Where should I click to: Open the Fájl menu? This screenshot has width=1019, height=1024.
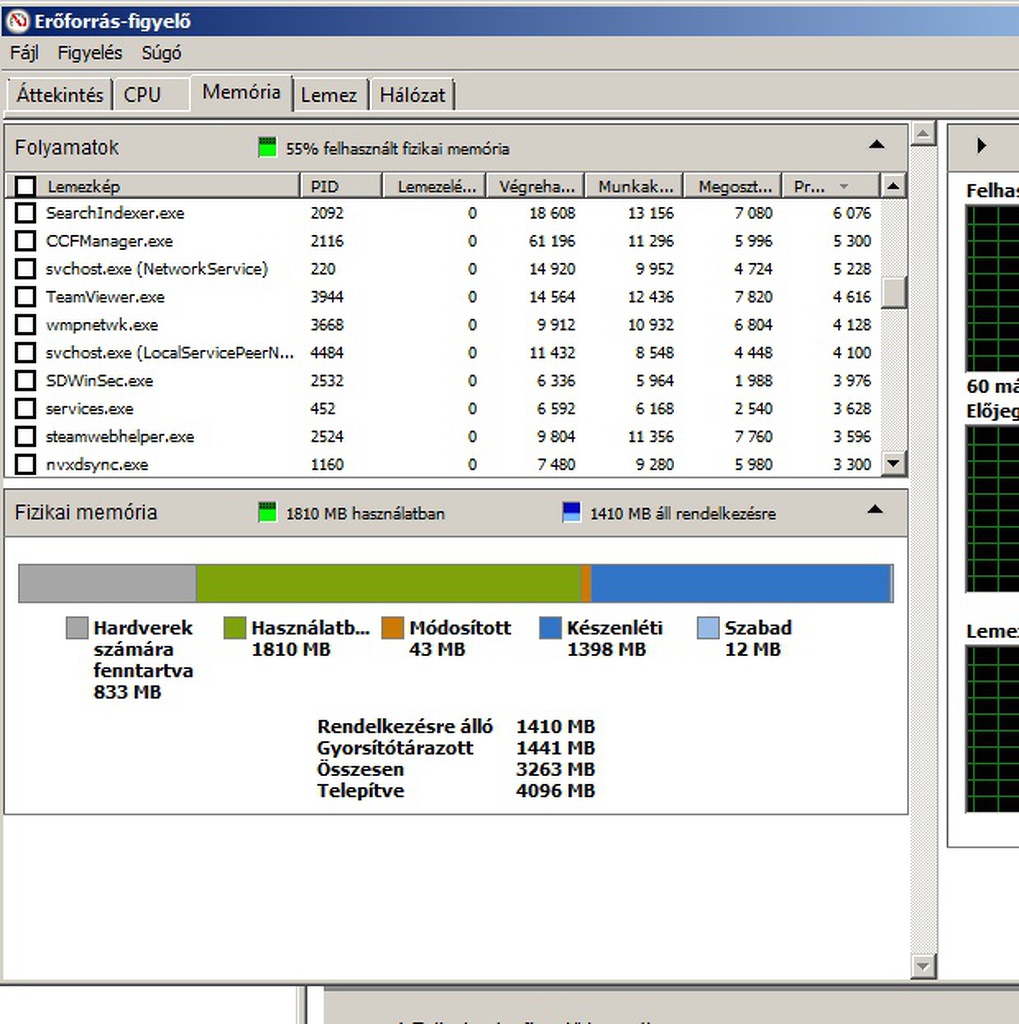click(x=24, y=53)
